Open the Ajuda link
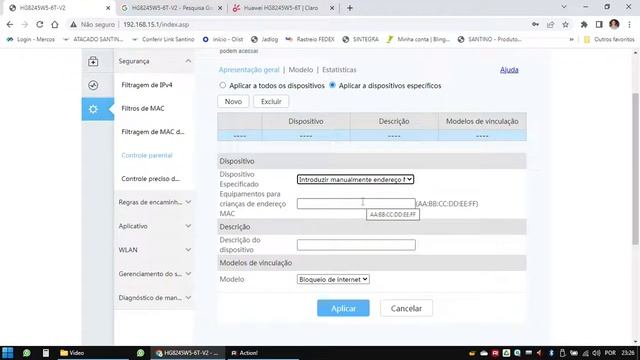The width and height of the screenshot is (640, 360). [x=509, y=70]
